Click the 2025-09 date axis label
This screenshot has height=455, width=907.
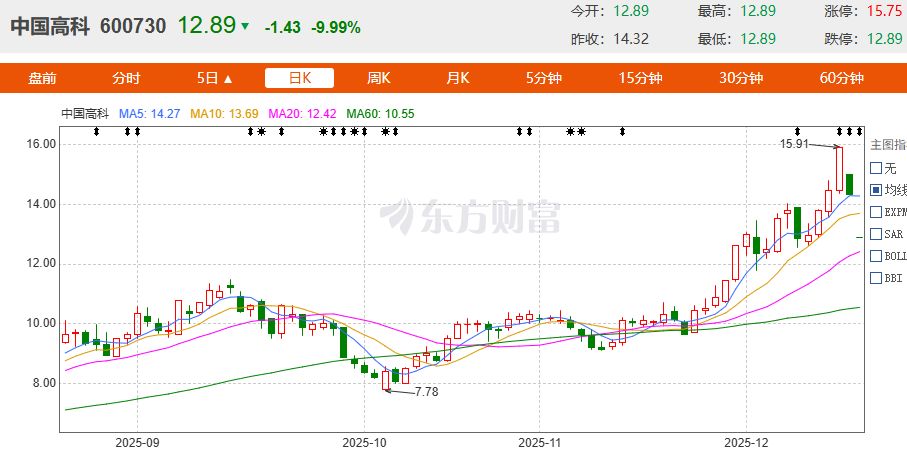click(x=137, y=443)
